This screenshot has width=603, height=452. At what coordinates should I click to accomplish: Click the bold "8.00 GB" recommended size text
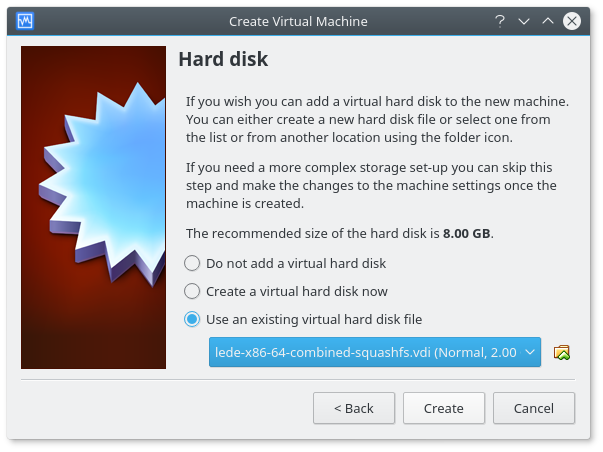(466, 234)
